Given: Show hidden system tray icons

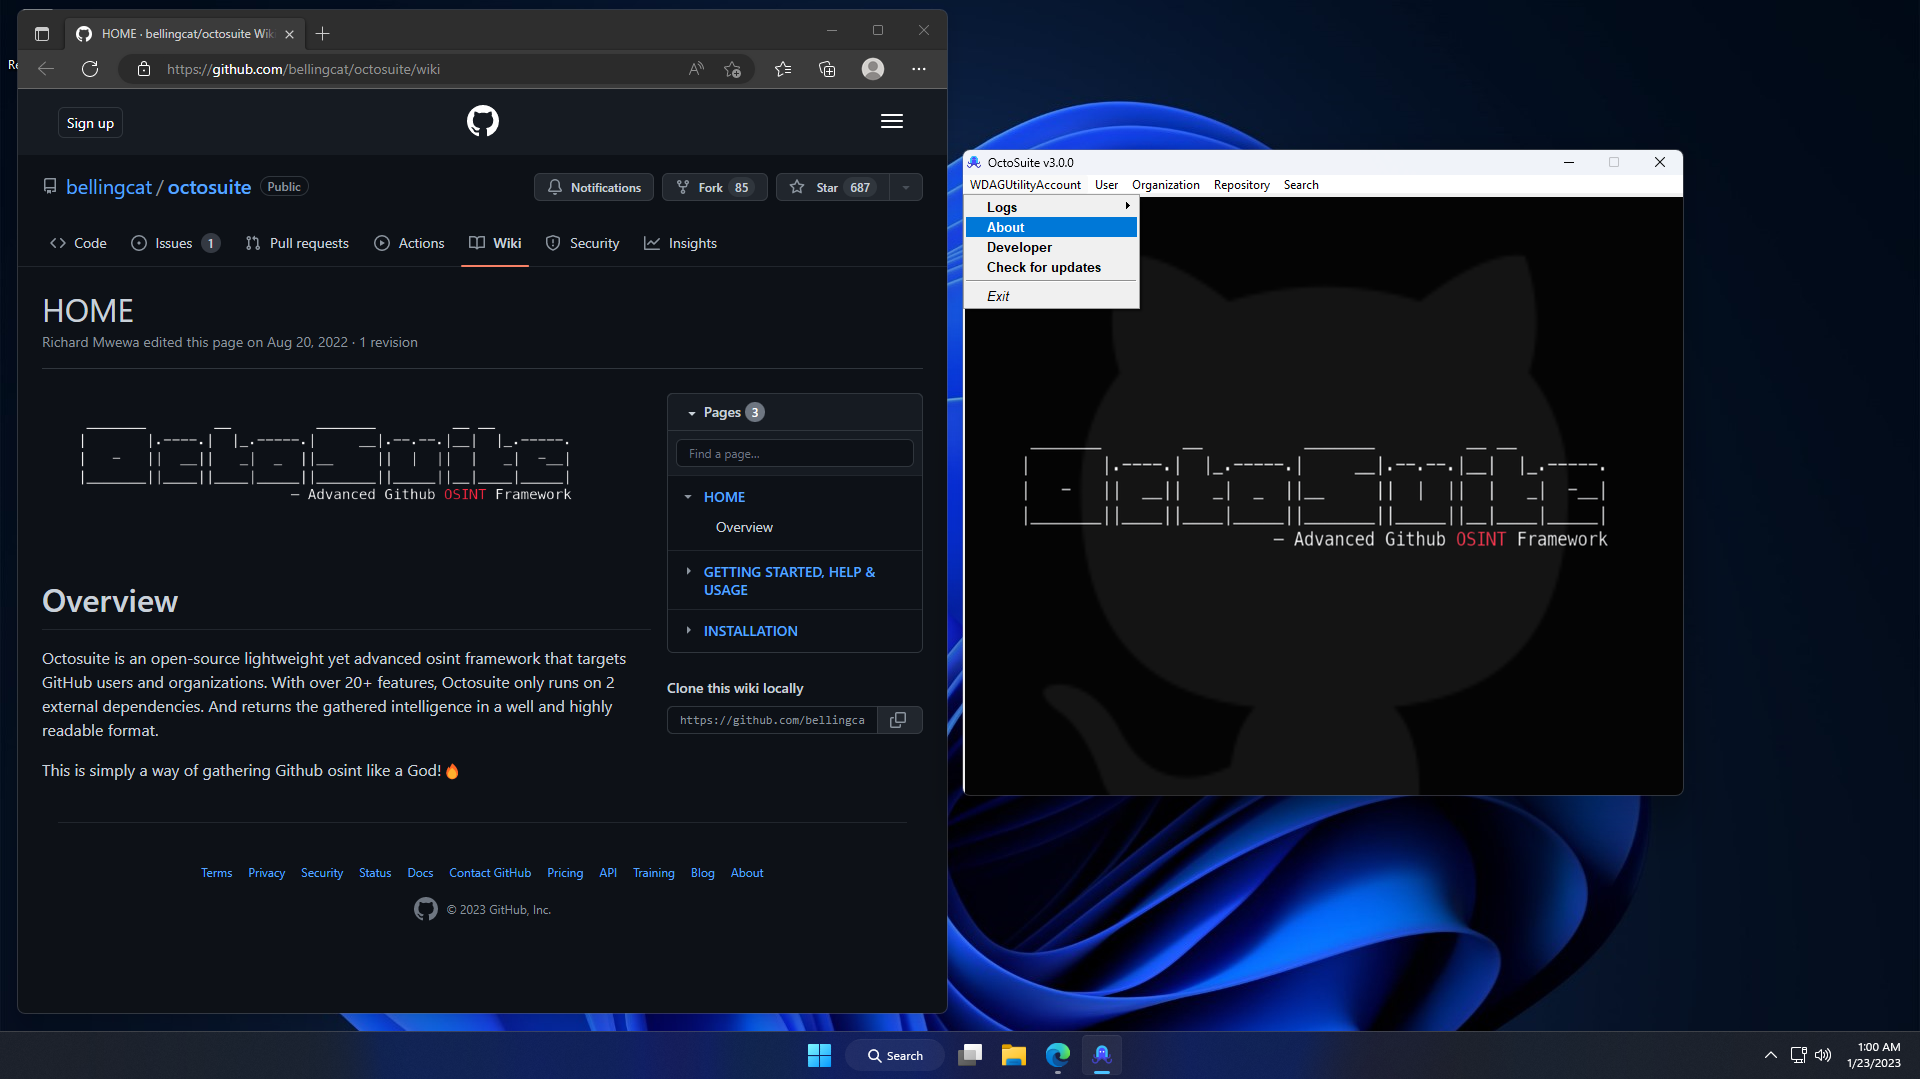Looking at the screenshot, I should click(1770, 1055).
